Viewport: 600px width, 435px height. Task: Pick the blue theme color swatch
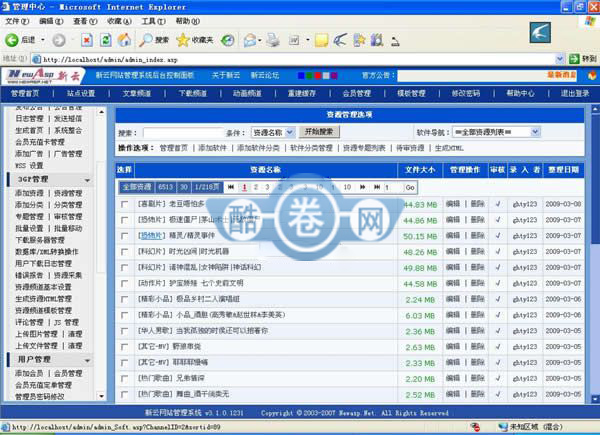point(301,76)
